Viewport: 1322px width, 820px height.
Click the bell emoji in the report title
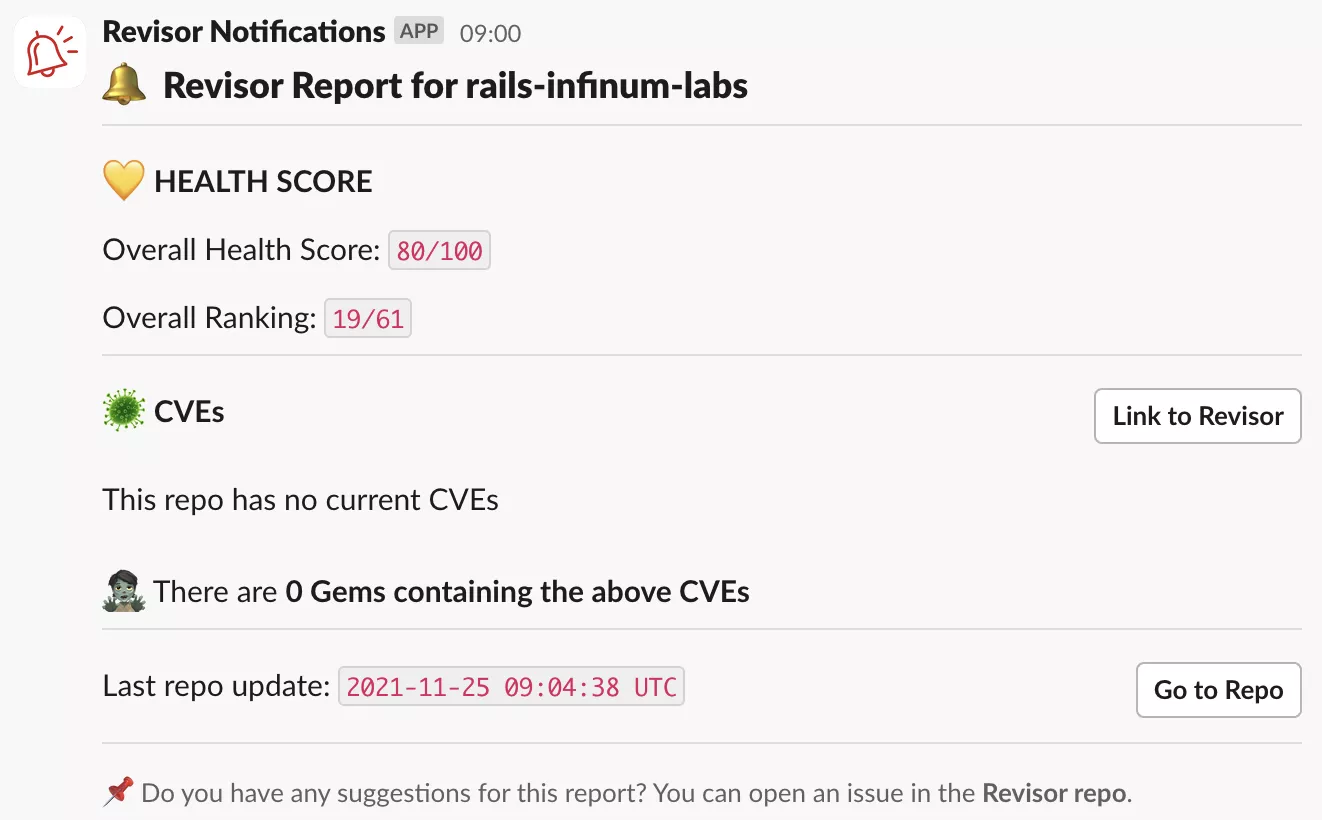[x=124, y=85]
